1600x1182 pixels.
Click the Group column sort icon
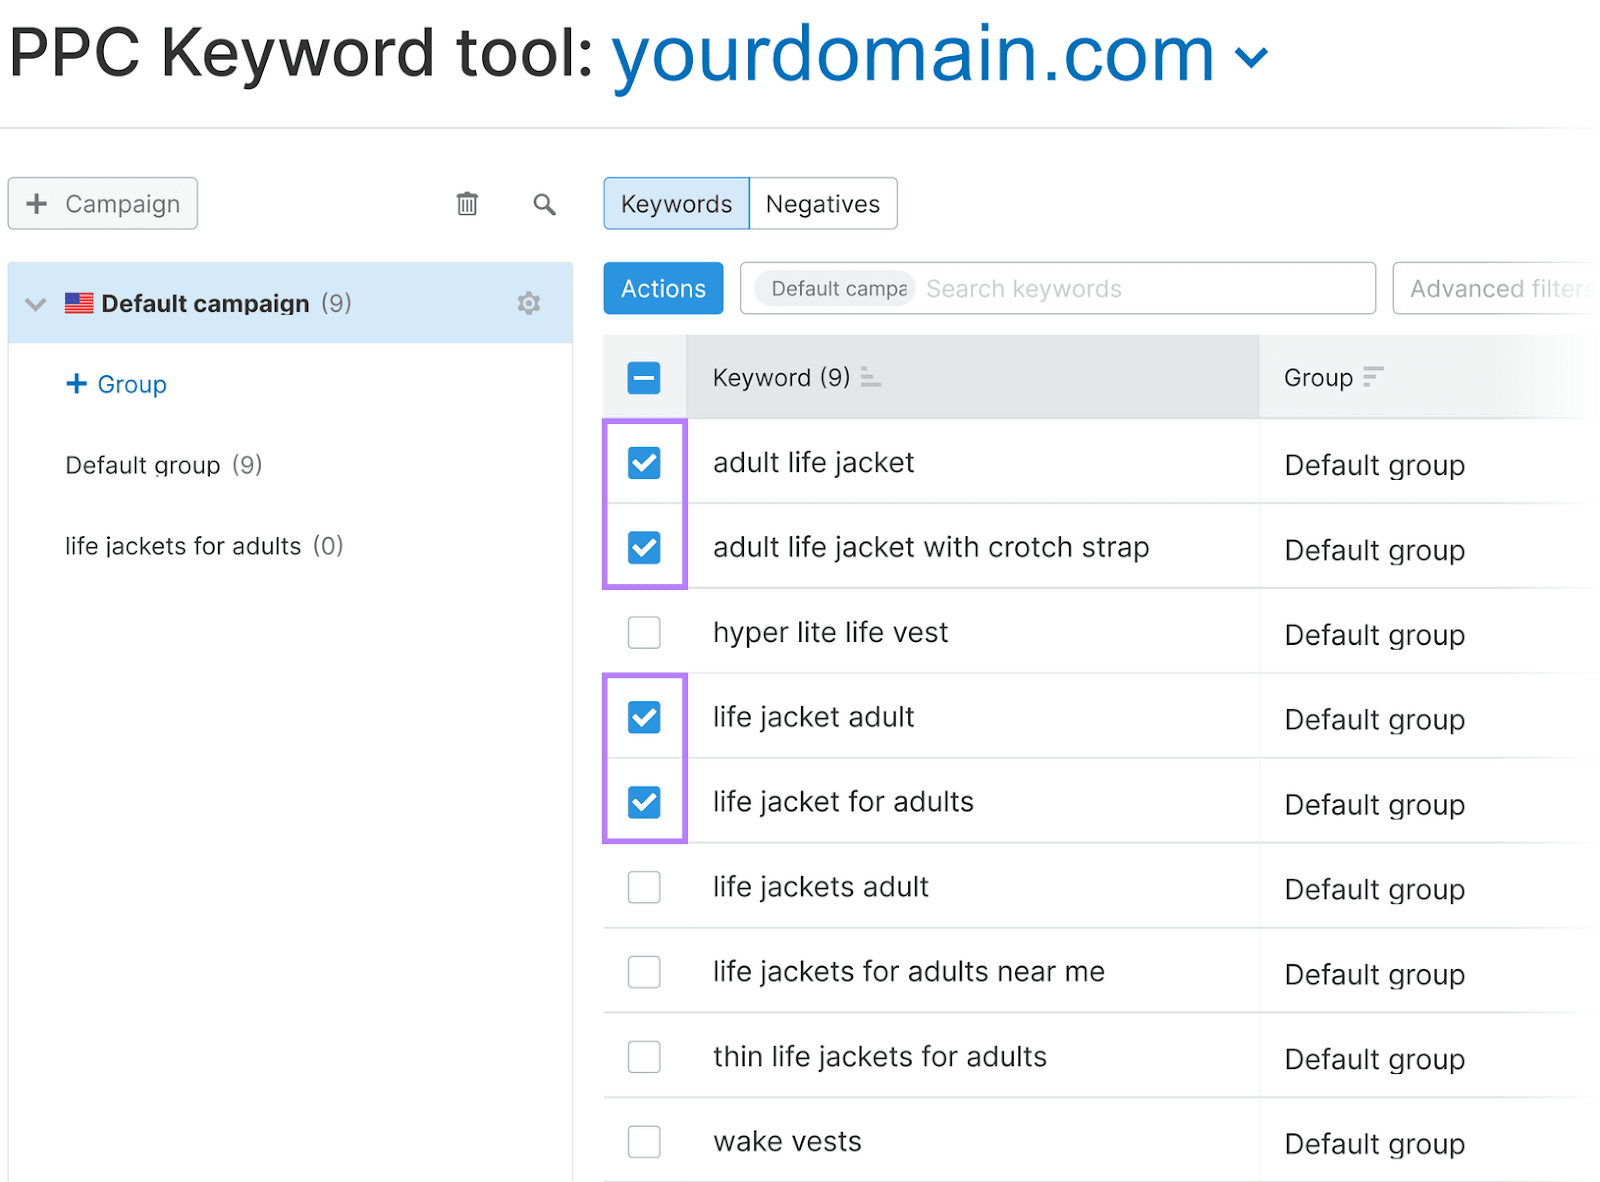click(1373, 376)
